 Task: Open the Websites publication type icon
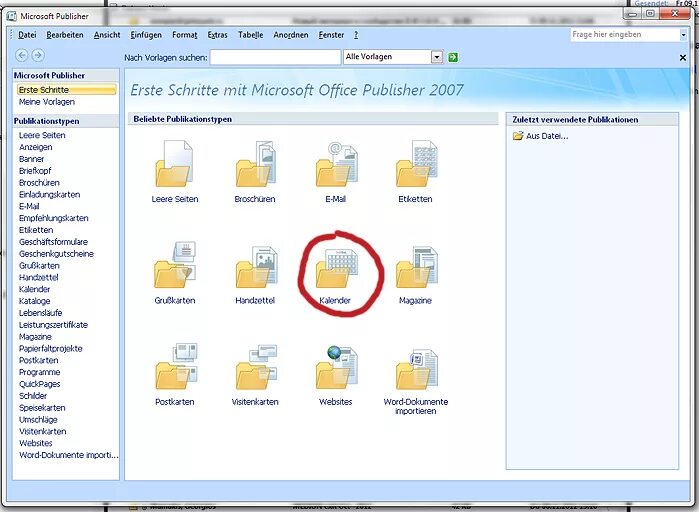[x=337, y=367]
